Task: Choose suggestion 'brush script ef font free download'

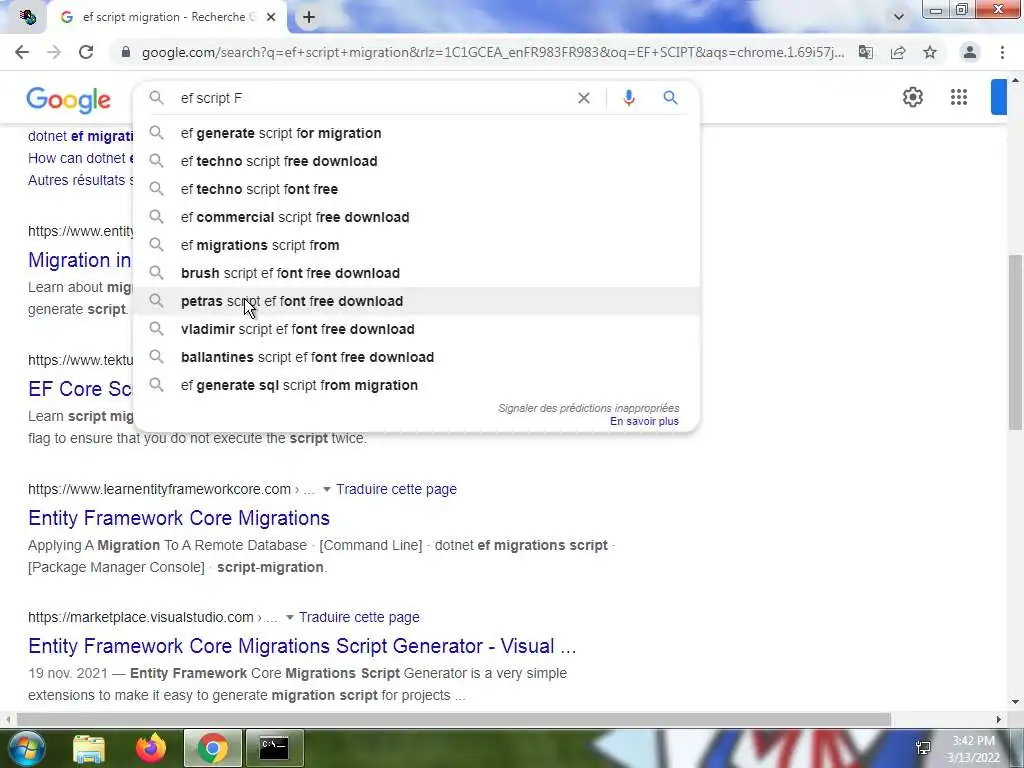Action: click(416, 274)
